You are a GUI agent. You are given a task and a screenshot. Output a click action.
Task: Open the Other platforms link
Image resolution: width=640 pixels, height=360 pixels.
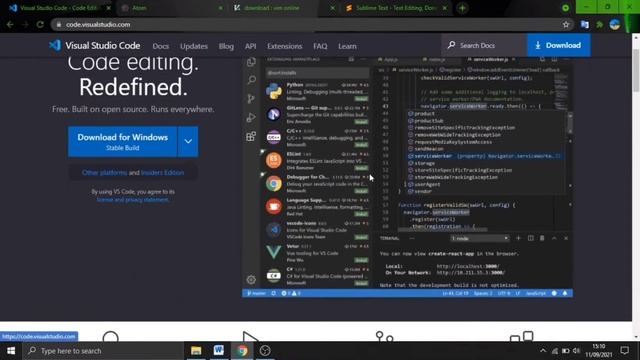tap(104, 173)
